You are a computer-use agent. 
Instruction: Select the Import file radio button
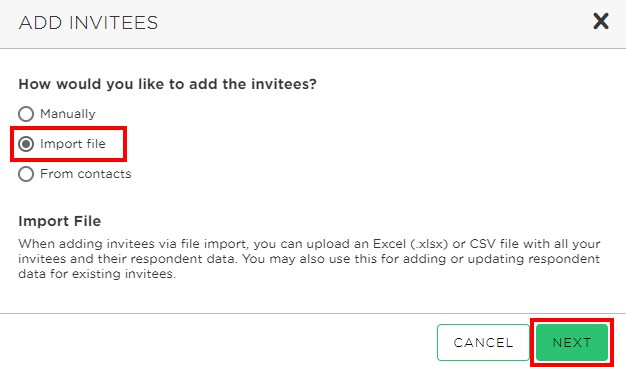pos(26,144)
